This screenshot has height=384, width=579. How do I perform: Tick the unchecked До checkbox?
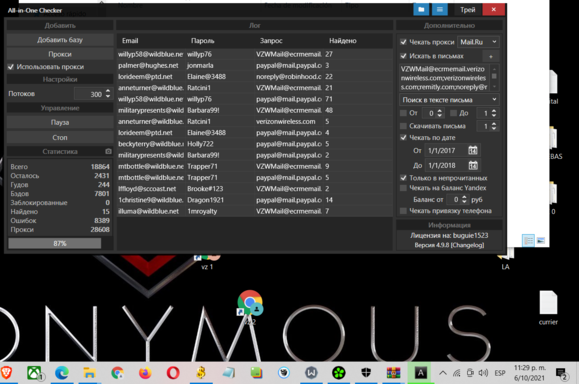453,113
